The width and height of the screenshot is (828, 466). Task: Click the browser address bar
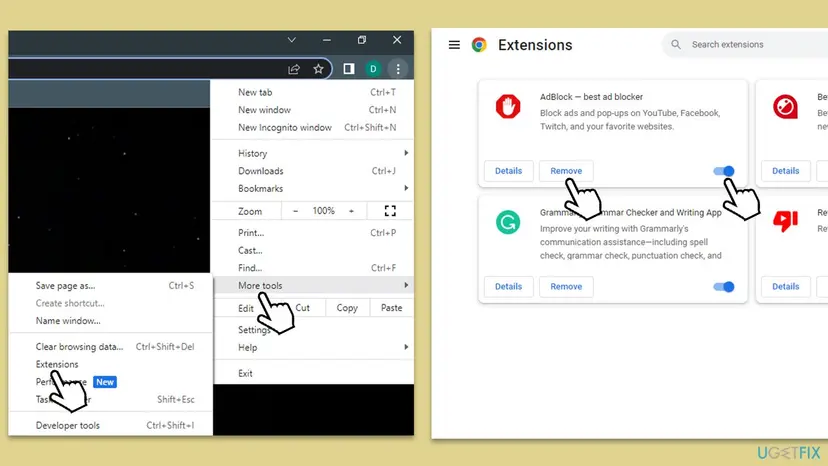coord(170,69)
